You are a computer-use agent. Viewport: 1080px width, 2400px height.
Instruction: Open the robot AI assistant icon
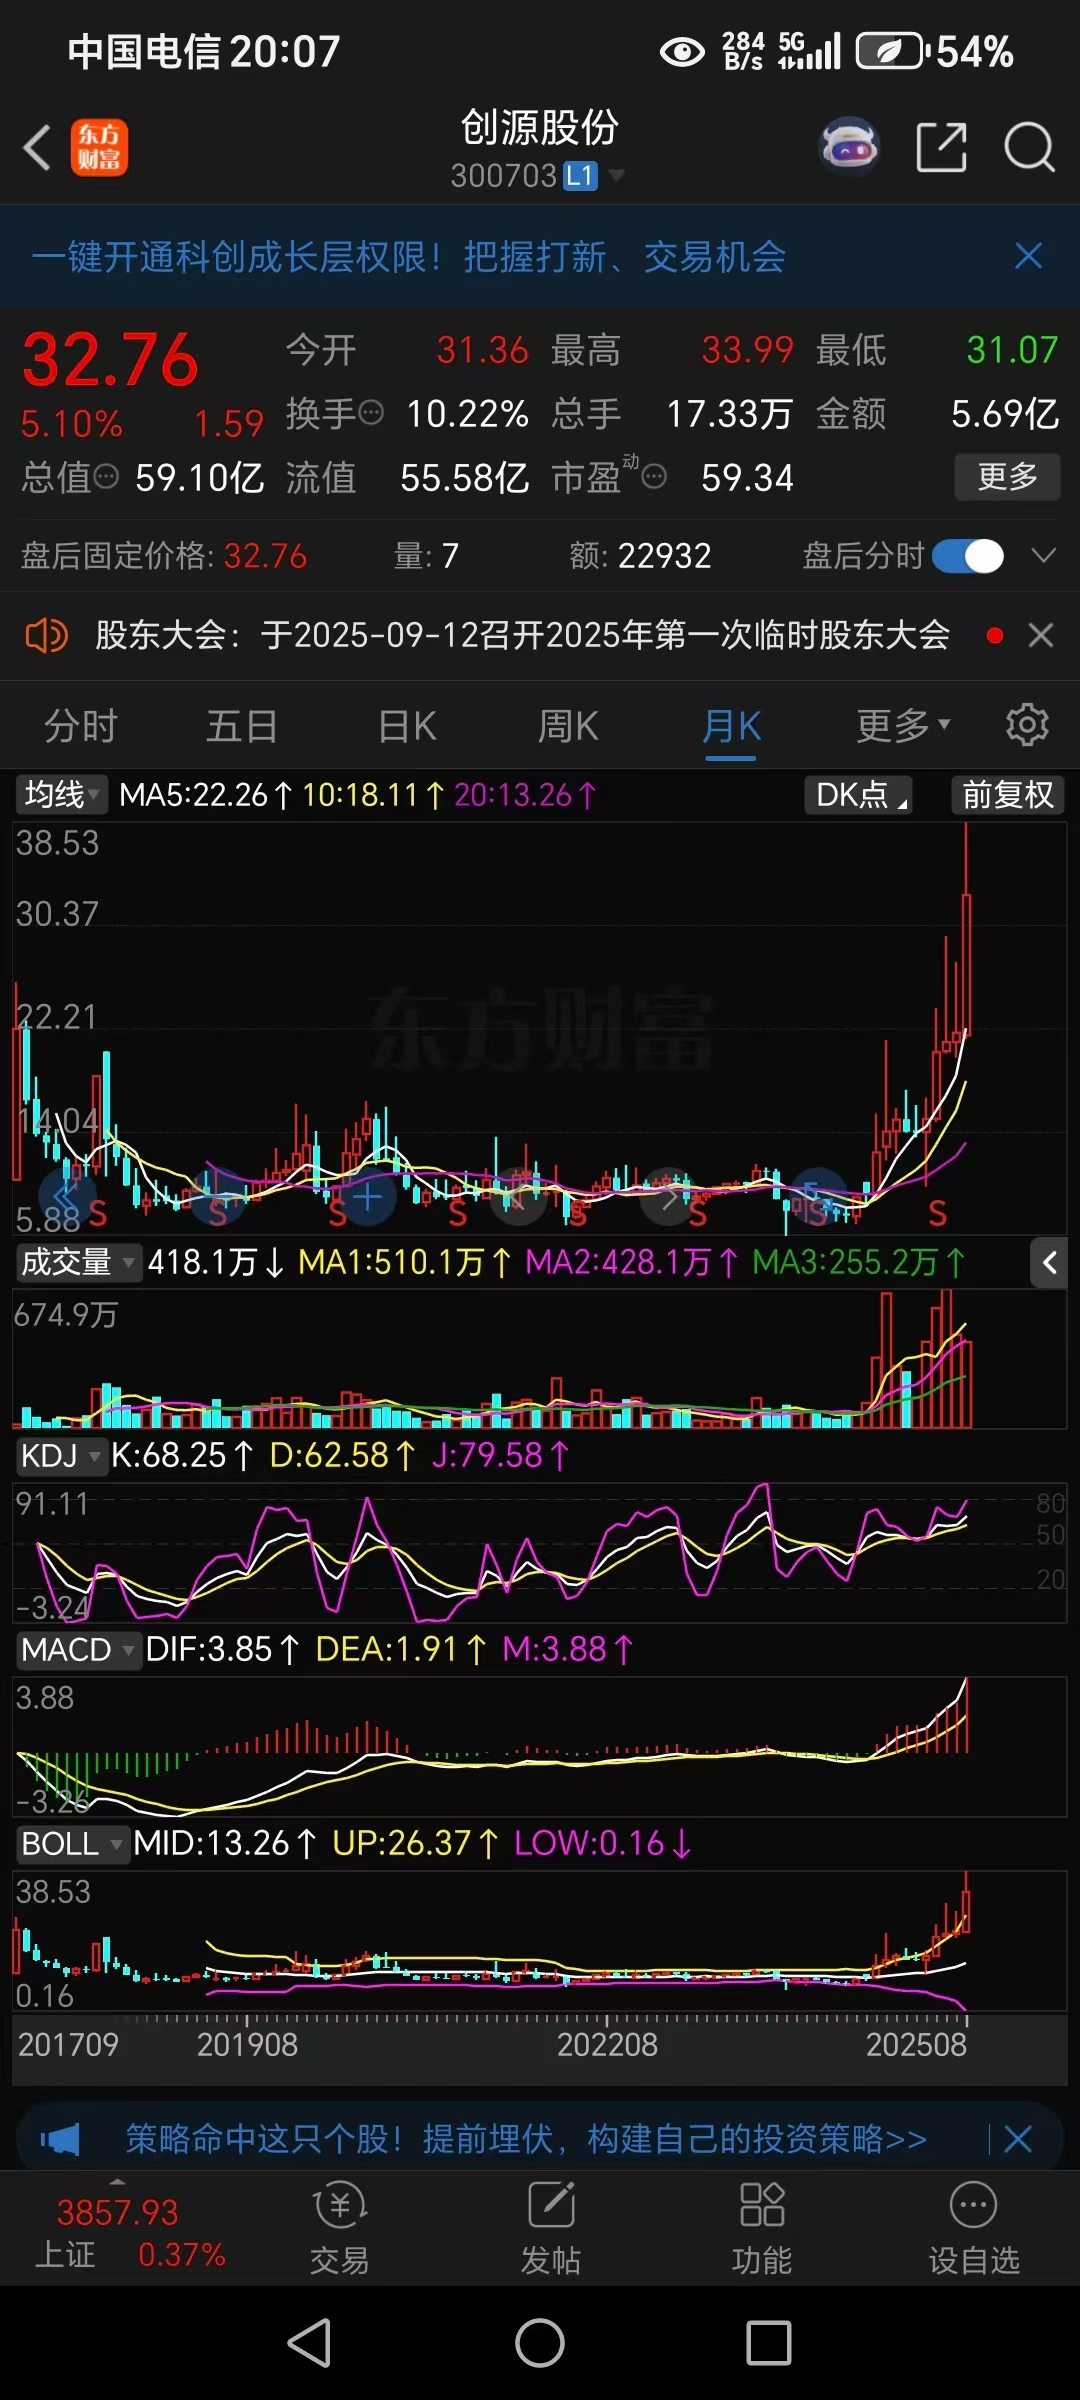[x=849, y=148]
